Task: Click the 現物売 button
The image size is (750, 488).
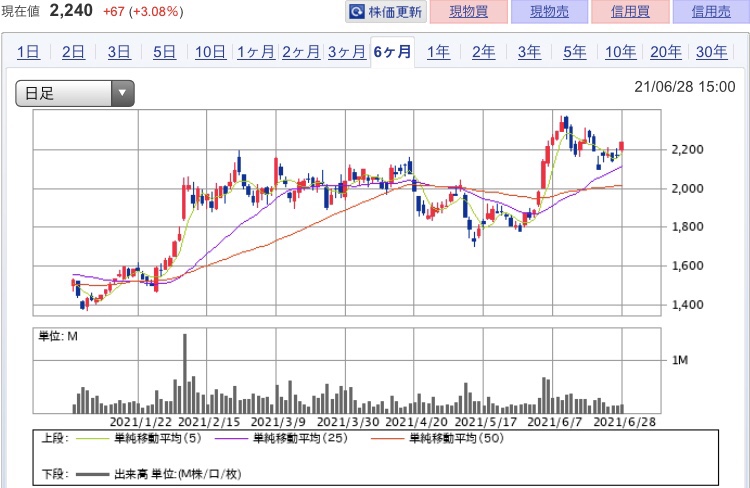Action: 549,11
